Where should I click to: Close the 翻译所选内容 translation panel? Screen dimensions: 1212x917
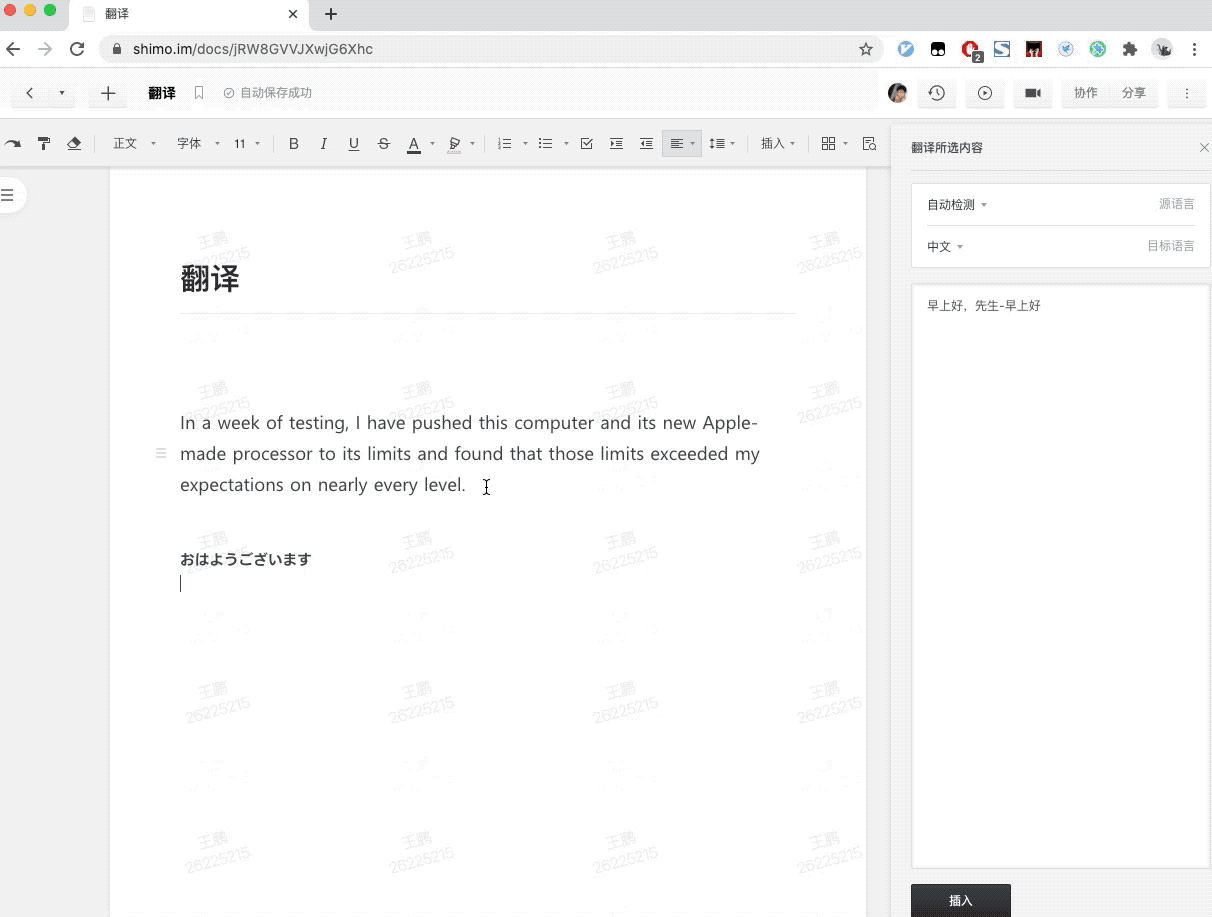pos(1204,148)
